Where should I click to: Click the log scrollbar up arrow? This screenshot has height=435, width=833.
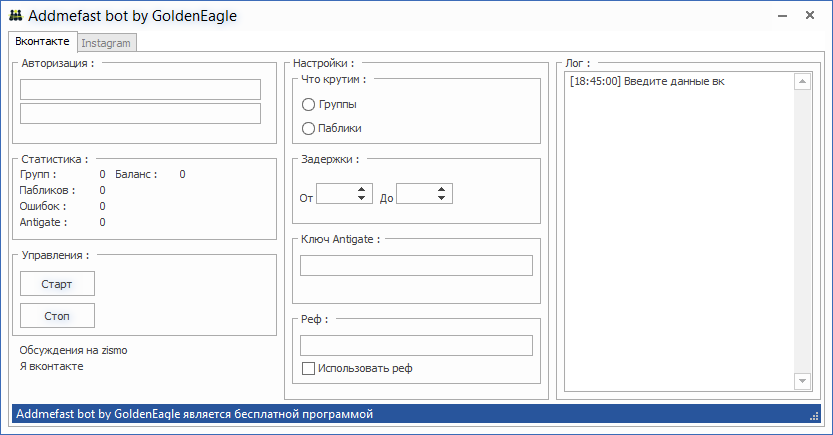(802, 81)
